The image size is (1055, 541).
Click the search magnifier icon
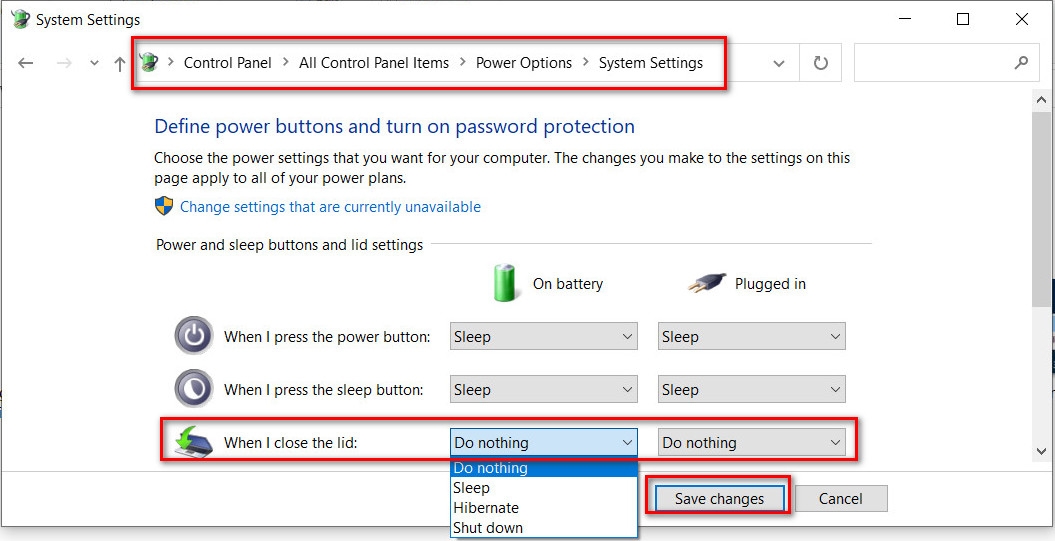pos(1021,63)
